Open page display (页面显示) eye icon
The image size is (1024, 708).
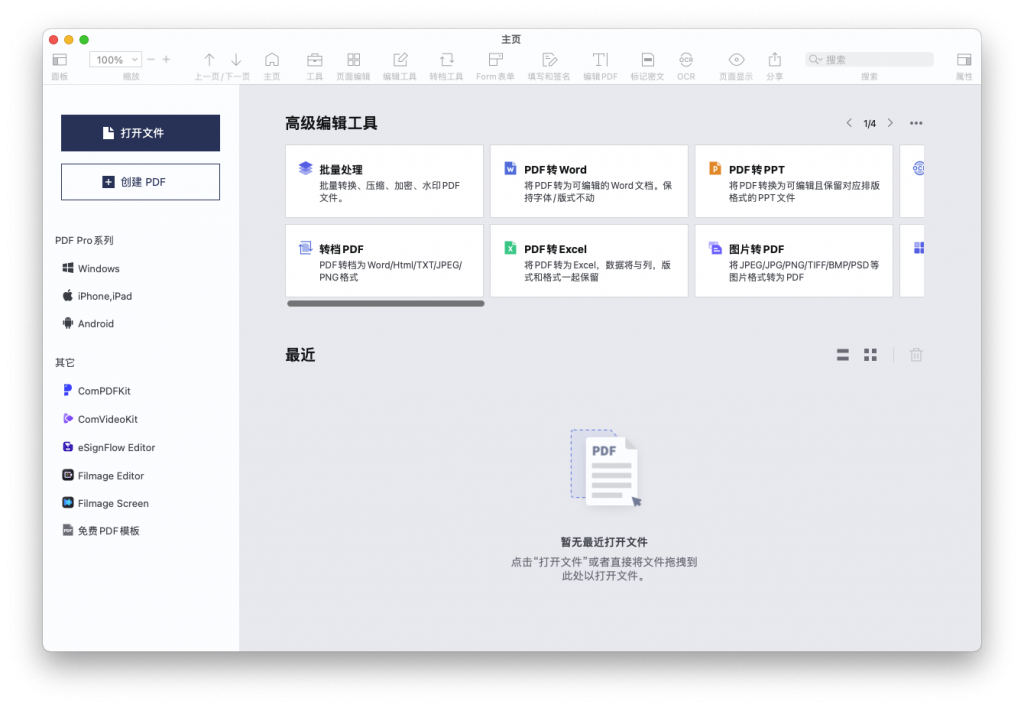pos(736,59)
